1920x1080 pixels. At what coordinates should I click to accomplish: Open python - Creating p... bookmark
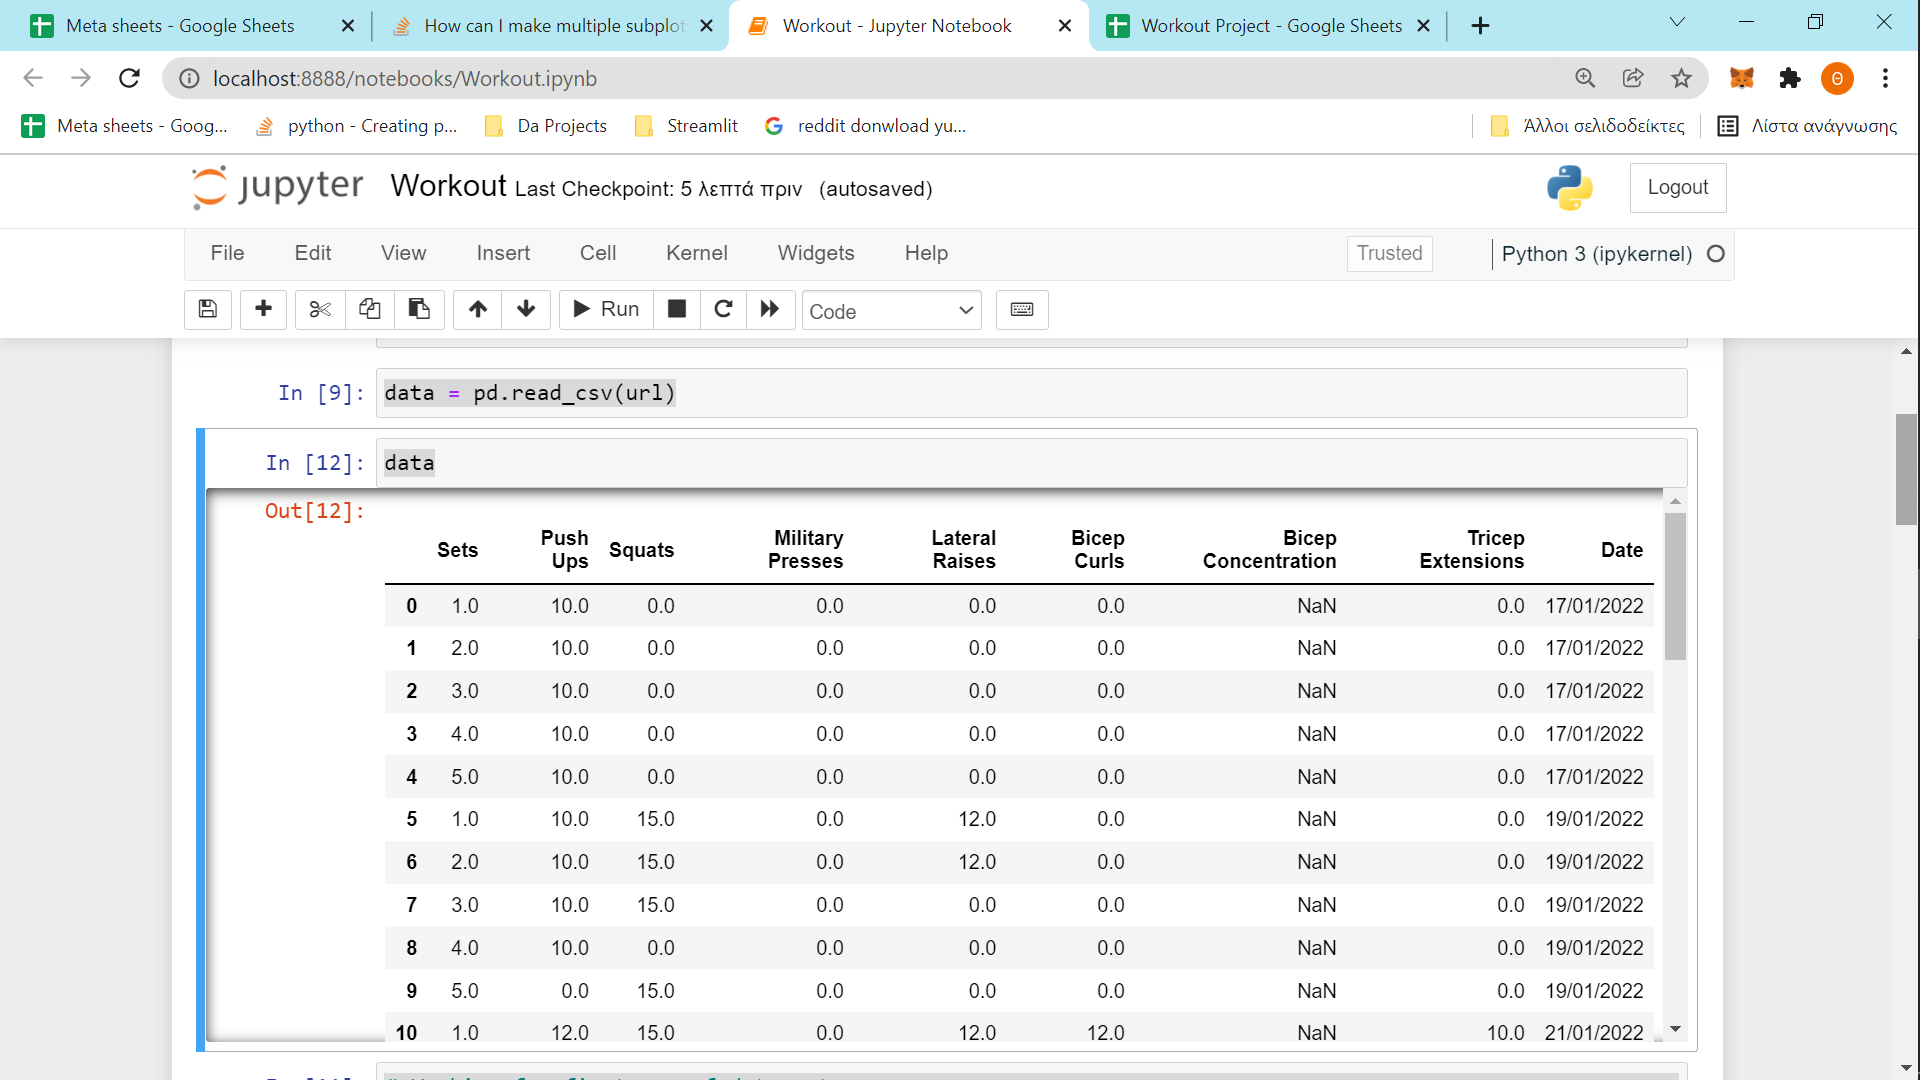(x=356, y=126)
